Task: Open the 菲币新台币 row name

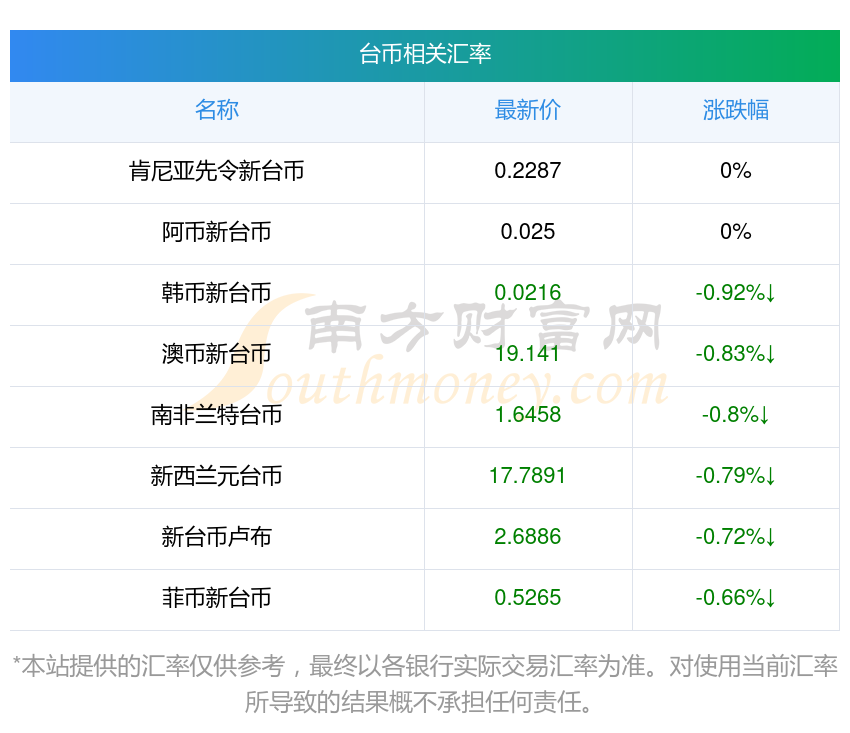Action: point(217,598)
